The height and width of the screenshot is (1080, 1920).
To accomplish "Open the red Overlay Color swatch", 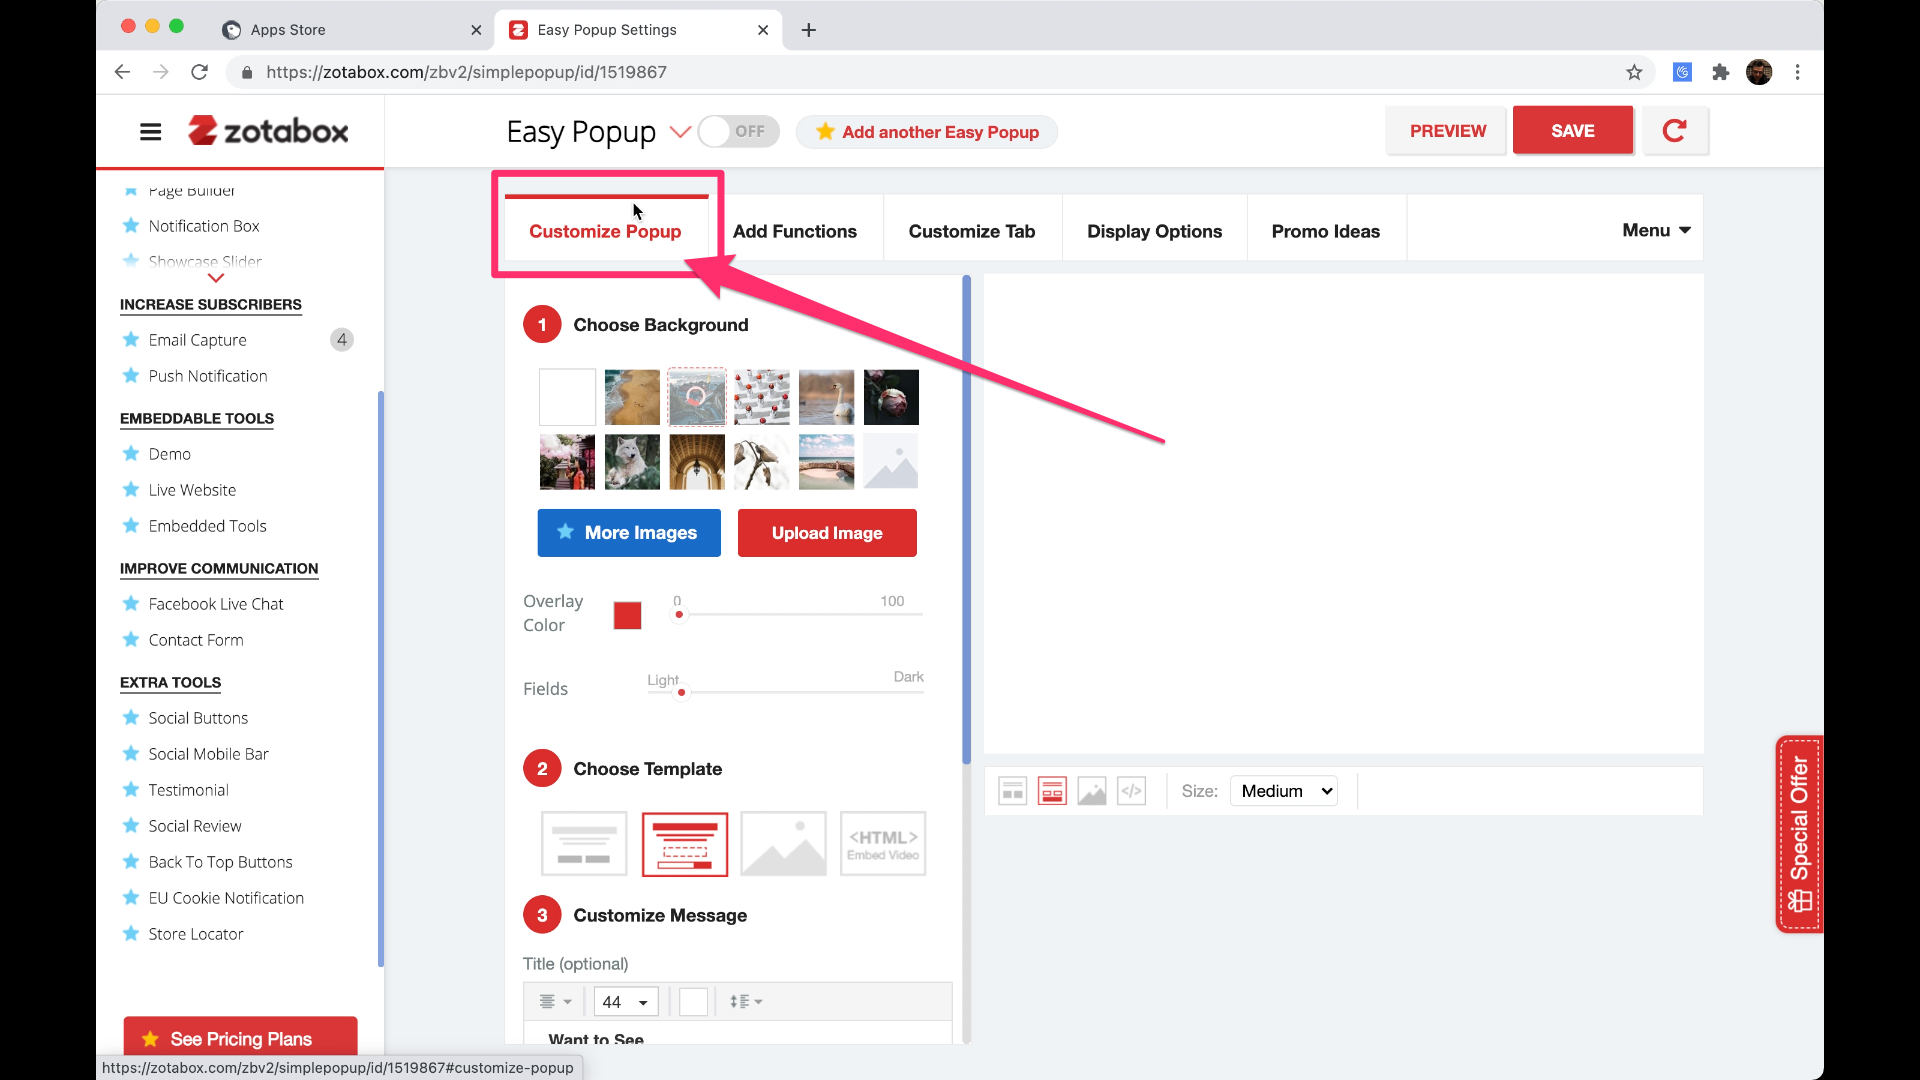I will pyautogui.click(x=627, y=615).
